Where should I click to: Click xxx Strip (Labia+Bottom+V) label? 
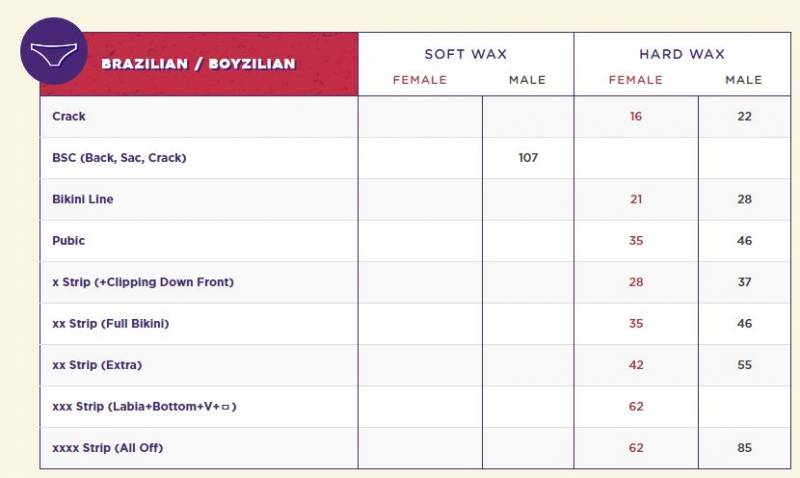pyautogui.click(x=144, y=407)
